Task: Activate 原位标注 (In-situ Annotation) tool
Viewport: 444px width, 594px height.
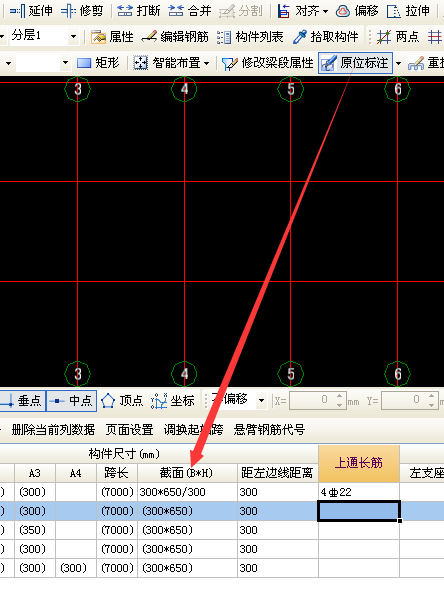Action: tap(355, 63)
